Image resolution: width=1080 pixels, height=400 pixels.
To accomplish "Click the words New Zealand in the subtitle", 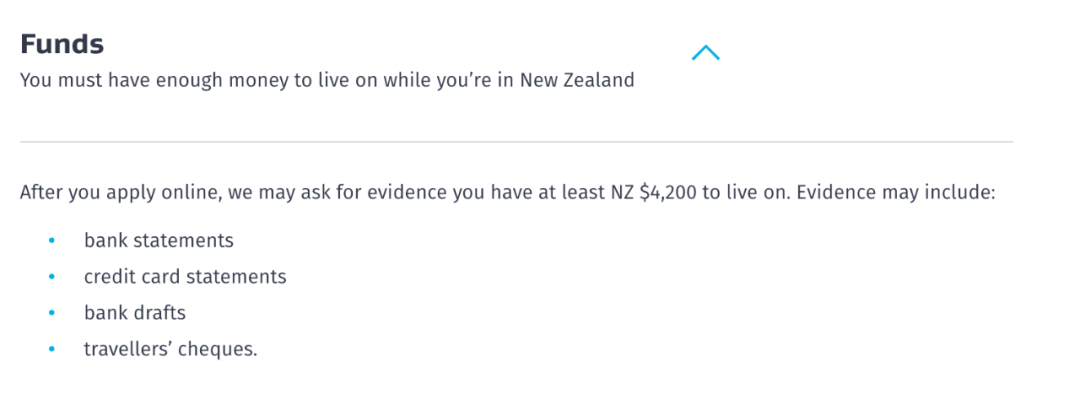I will click(x=577, y=81).
